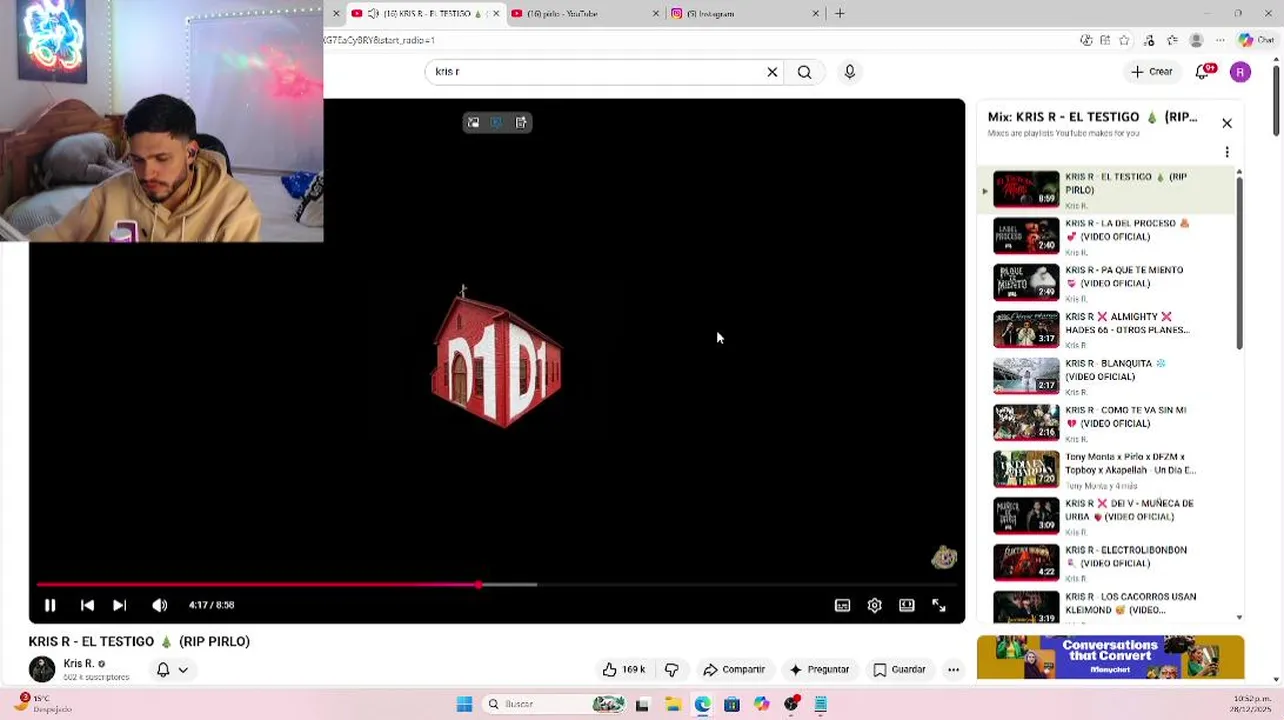The height and width of the screenshot is (720, 1284).
Task: Open the YouTube account avatar menu
Action: coord(1240,72)
